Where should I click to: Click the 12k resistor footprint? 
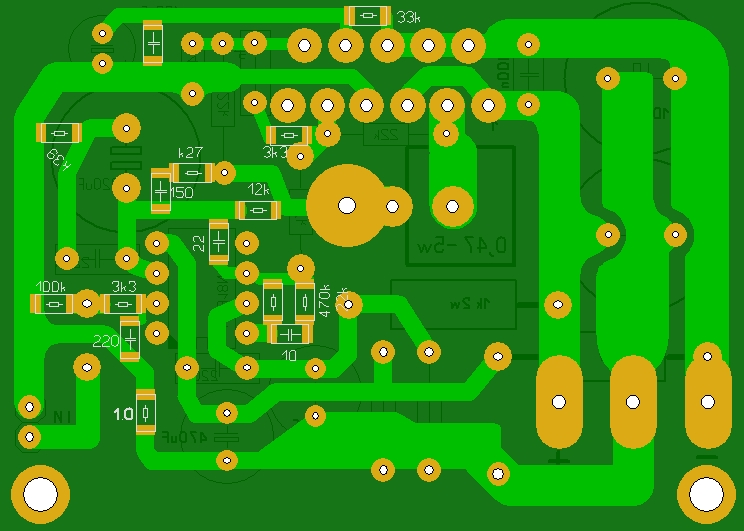point(258,210)
